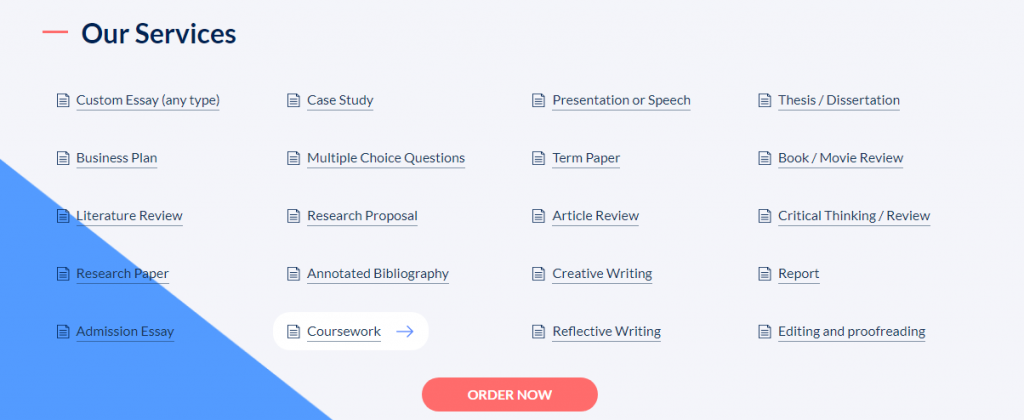Select the Reflective Writing link
Viewport: 1024px width, 420px height.
(607, 332)
